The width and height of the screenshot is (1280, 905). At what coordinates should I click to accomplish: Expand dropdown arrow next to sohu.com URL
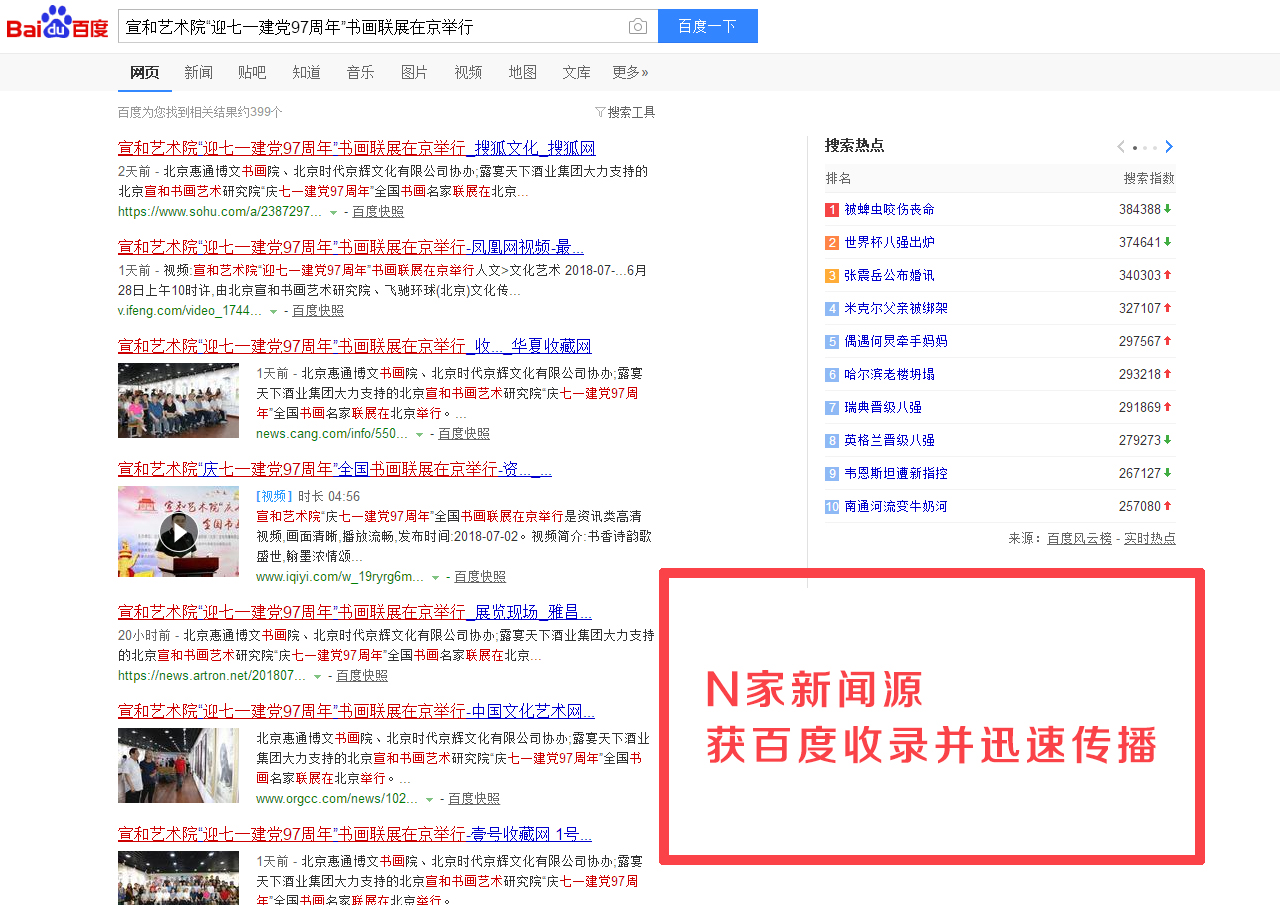(333, 212)
